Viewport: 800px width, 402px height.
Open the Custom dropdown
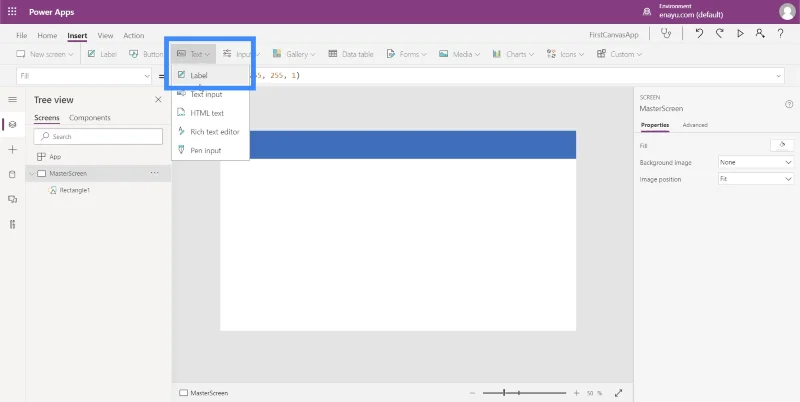tap(619, 54)
